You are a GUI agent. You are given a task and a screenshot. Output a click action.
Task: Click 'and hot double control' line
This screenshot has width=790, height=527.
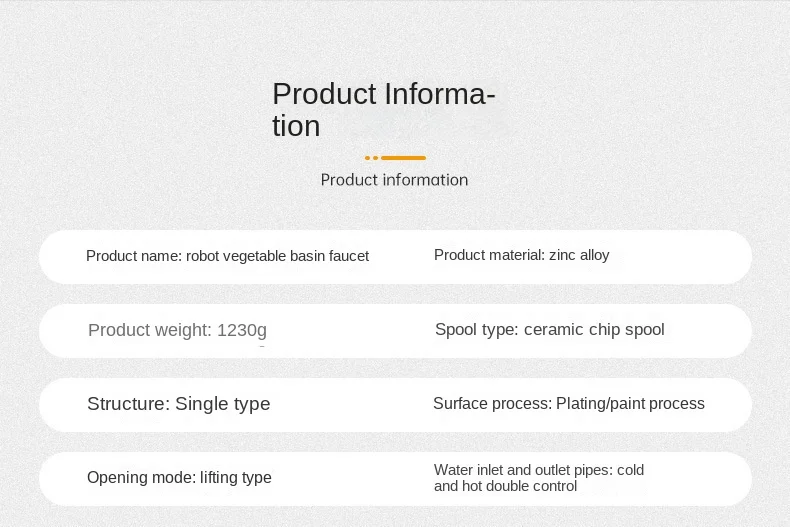point(505,486)
